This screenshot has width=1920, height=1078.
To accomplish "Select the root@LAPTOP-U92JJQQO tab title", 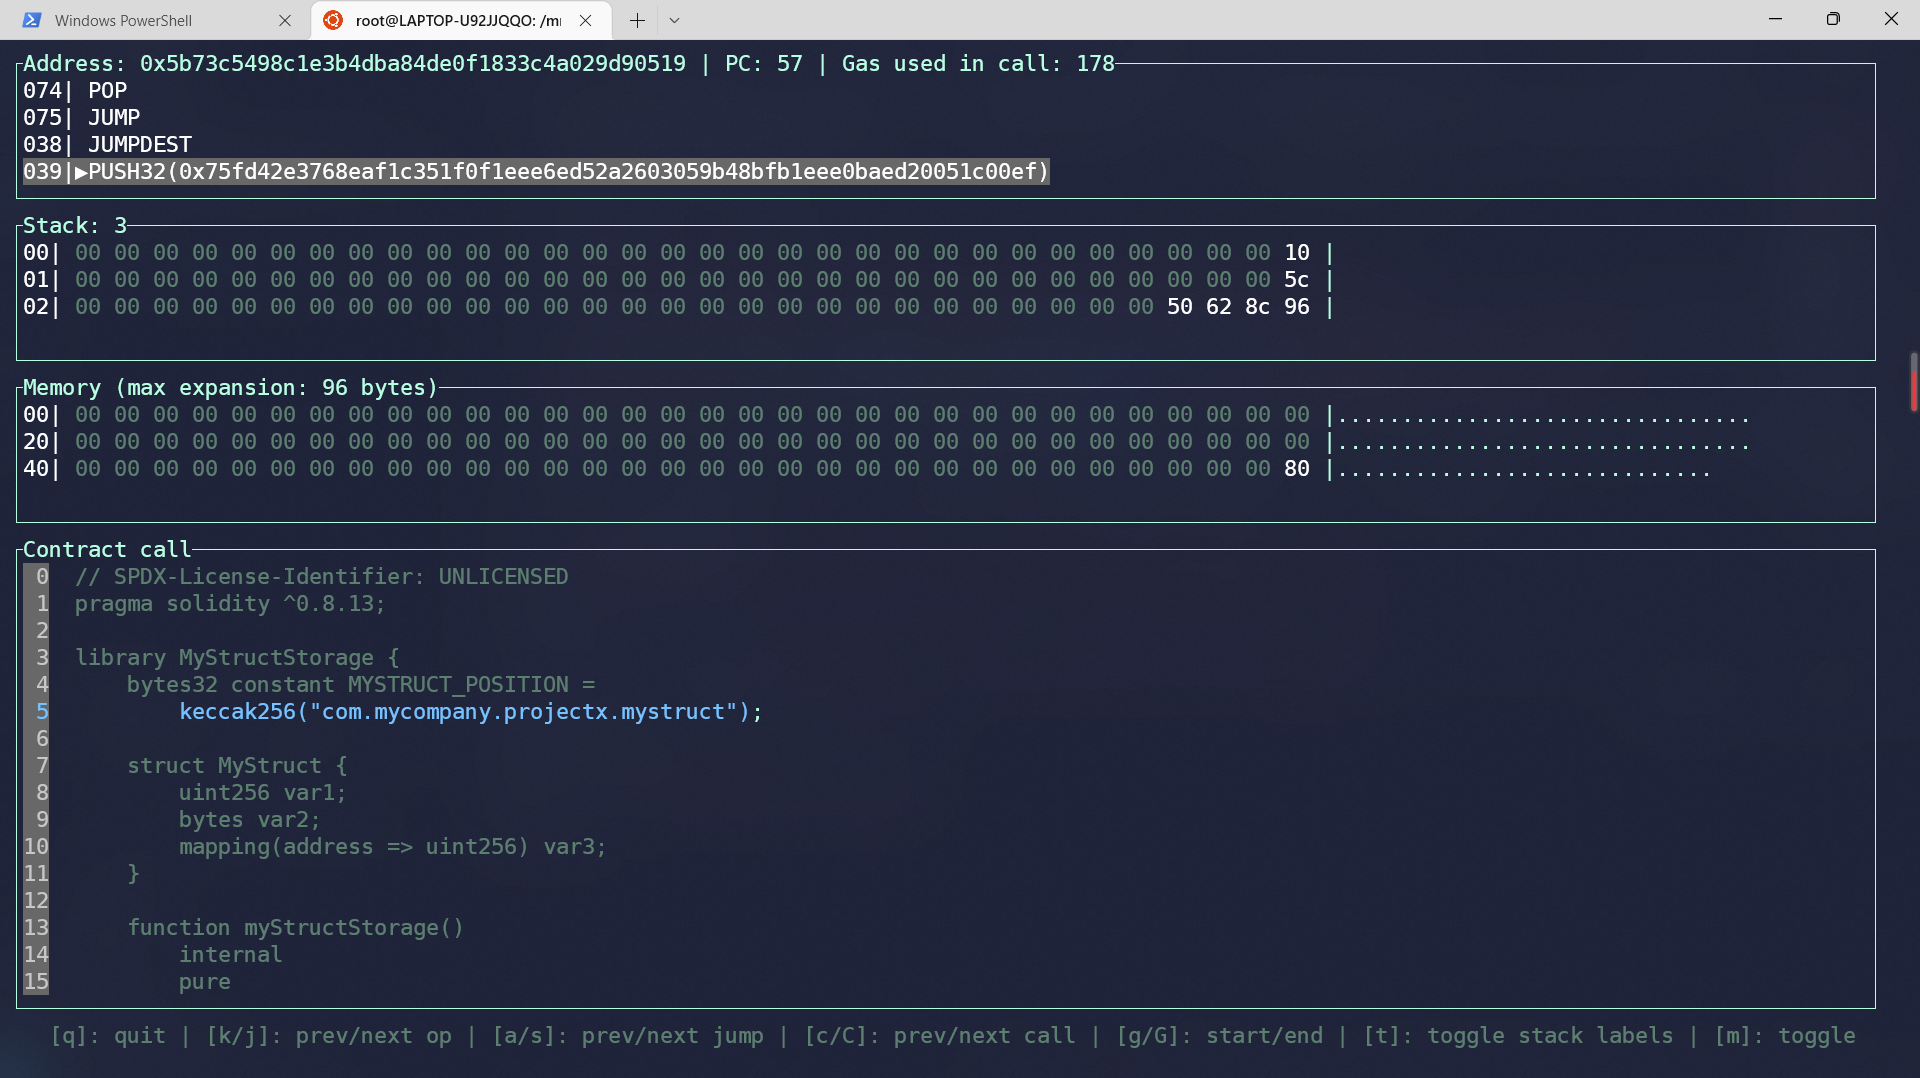I will click(458, 20).
